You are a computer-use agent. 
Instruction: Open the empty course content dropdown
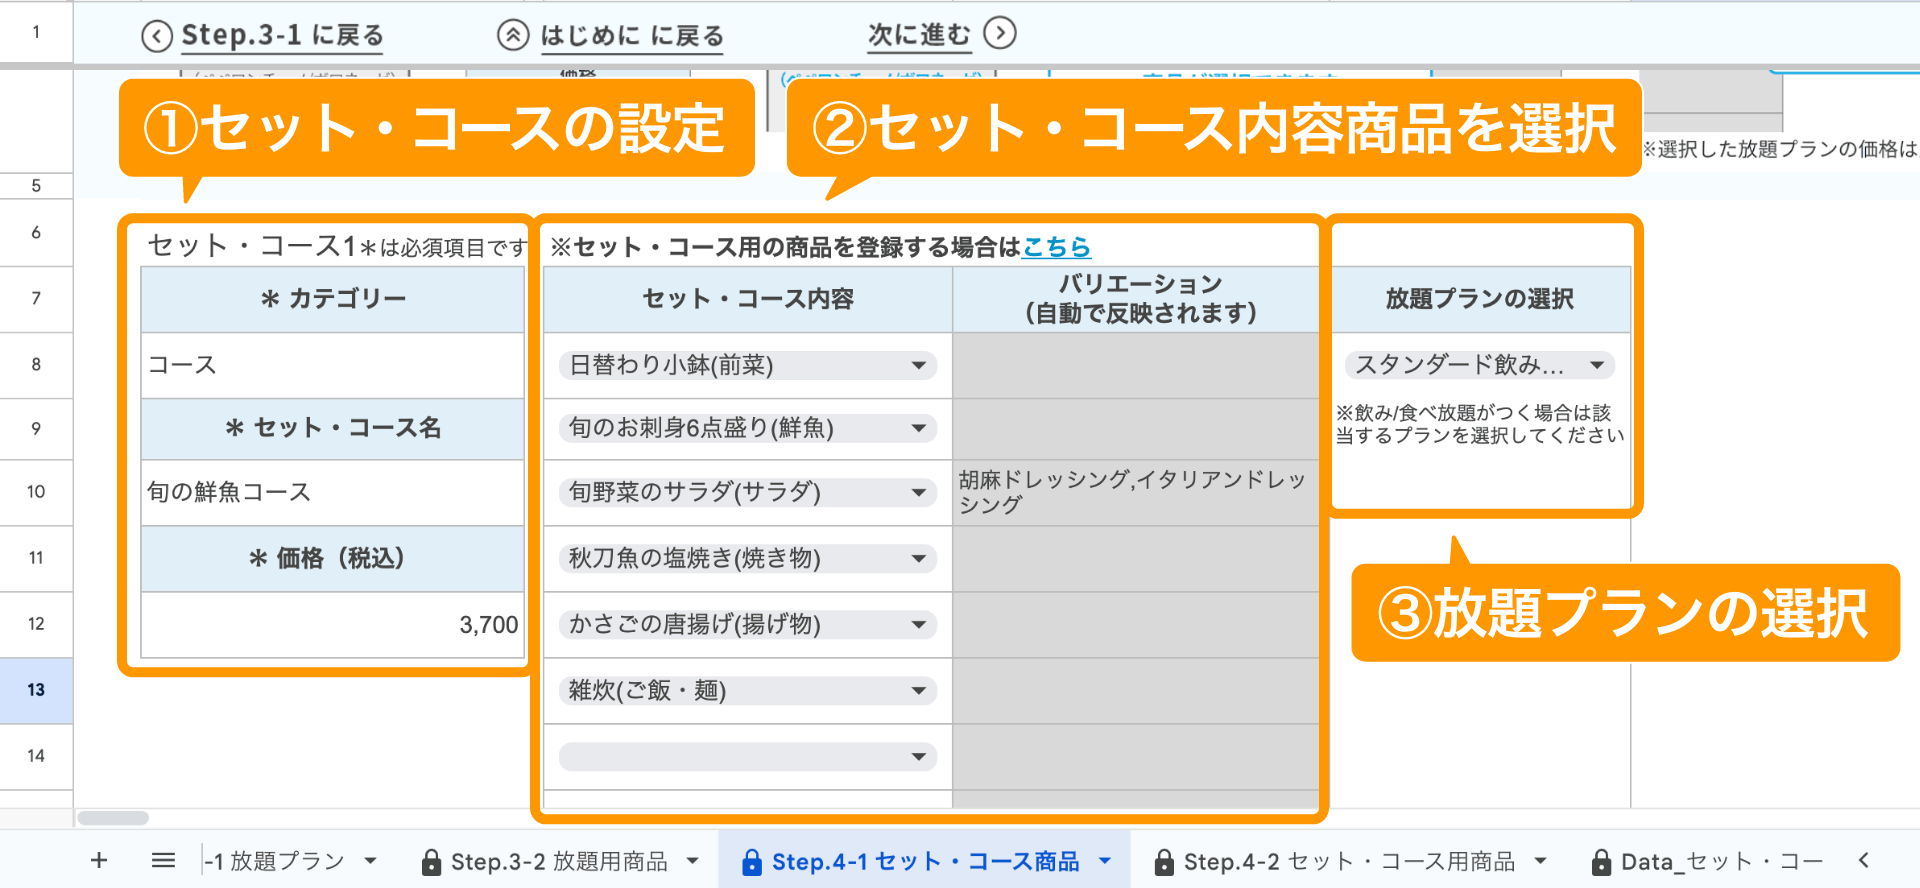[748, 756]
